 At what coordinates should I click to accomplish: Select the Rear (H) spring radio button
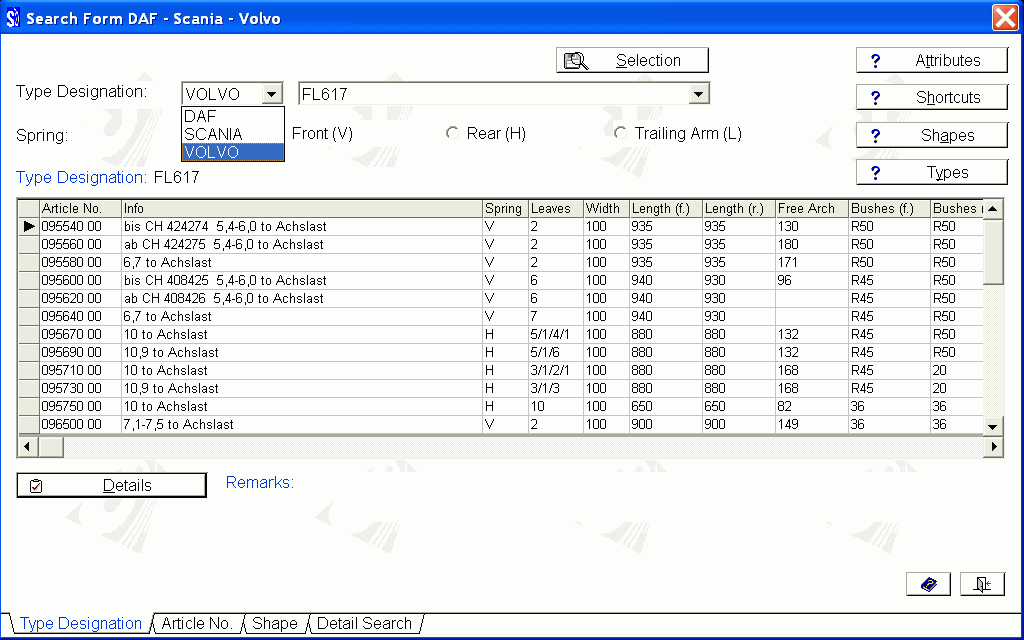tap(452, 133)
